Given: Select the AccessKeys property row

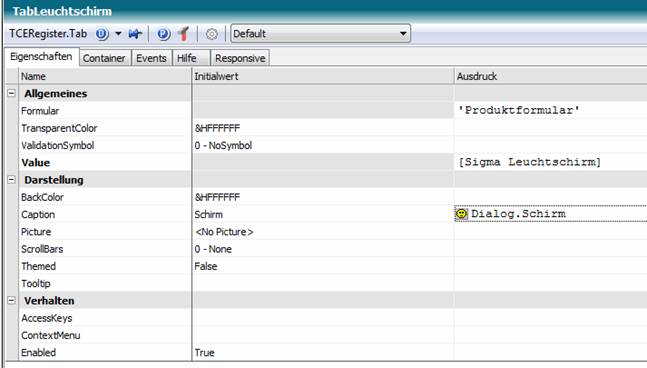Looking at the screenshot, I should coord(333,318).
